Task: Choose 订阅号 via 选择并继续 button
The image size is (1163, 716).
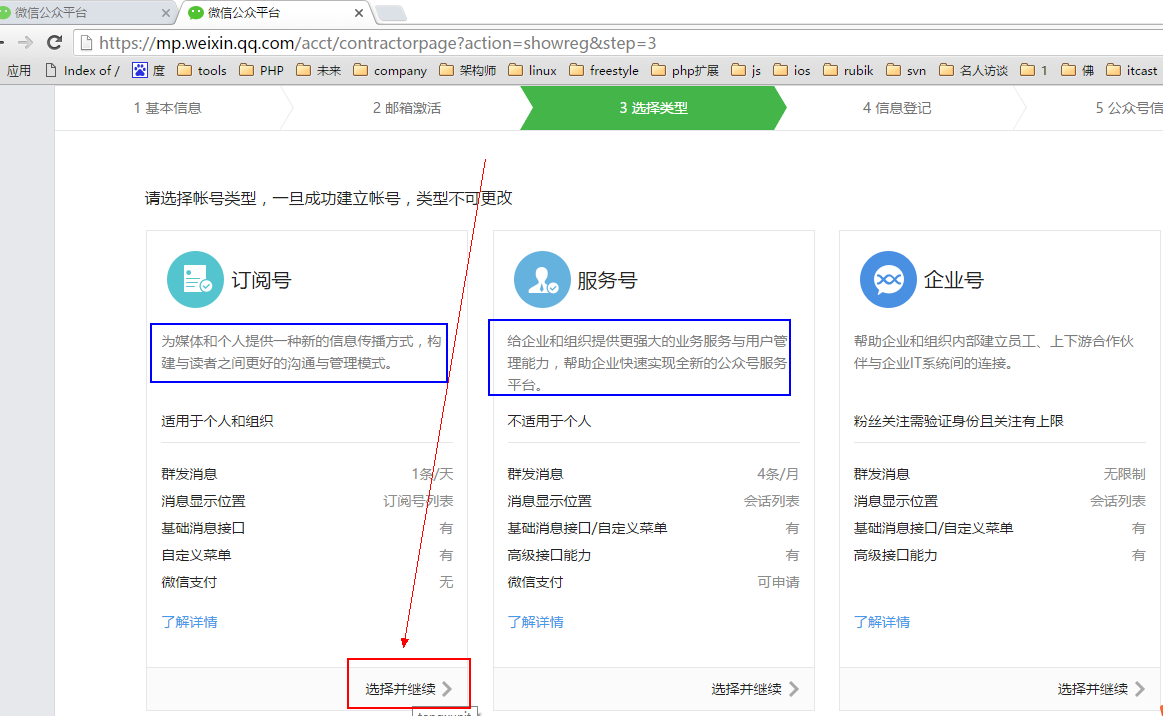Action: [408, 689]
